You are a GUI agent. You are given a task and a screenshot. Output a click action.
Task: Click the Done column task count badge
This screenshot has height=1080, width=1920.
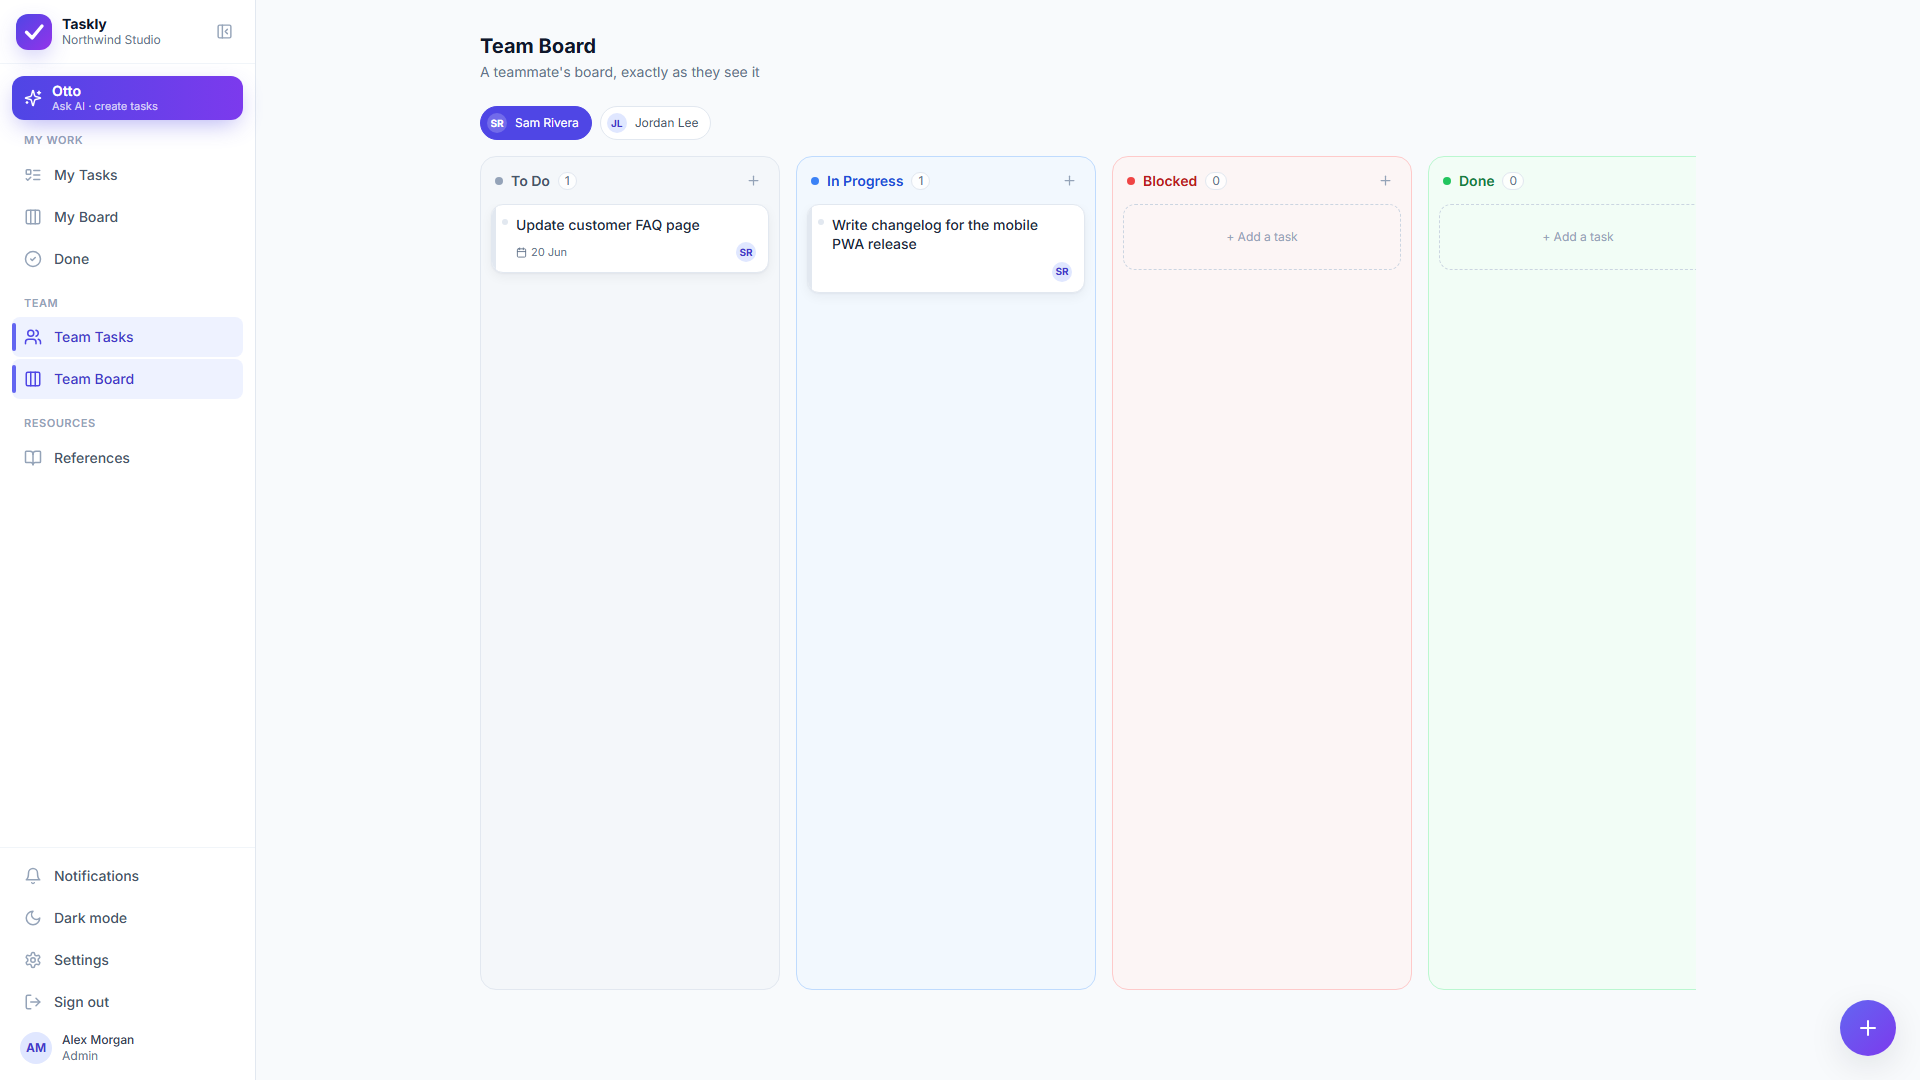coord(1513,181)
